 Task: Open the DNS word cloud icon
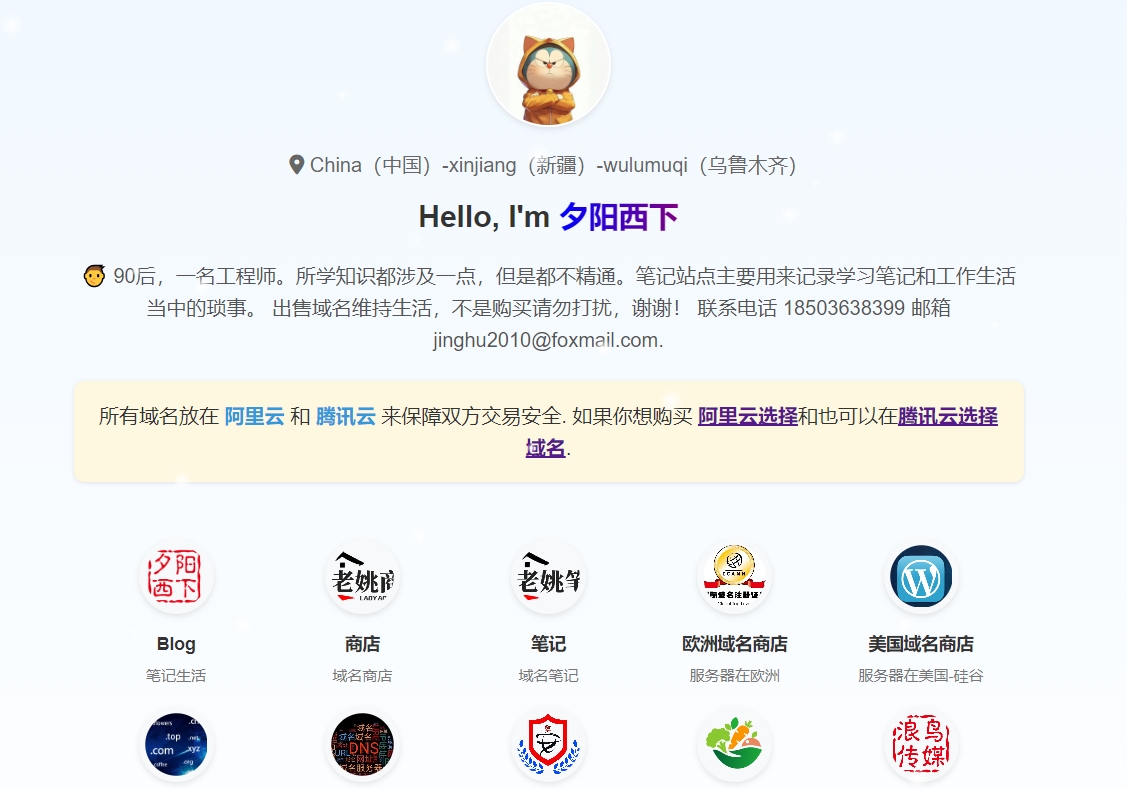(x=362, y=746)
